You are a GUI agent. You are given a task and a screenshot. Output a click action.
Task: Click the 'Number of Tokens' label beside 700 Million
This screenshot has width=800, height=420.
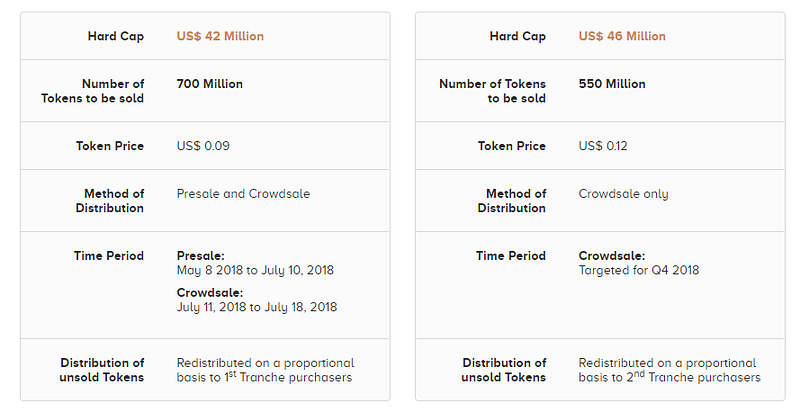tap(93, 91)
